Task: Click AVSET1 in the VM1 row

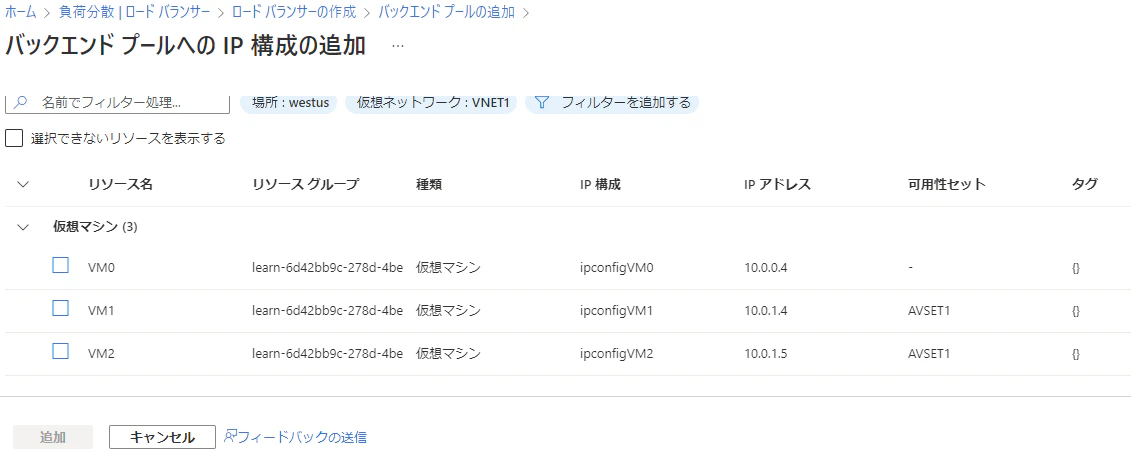Action: 929,311
